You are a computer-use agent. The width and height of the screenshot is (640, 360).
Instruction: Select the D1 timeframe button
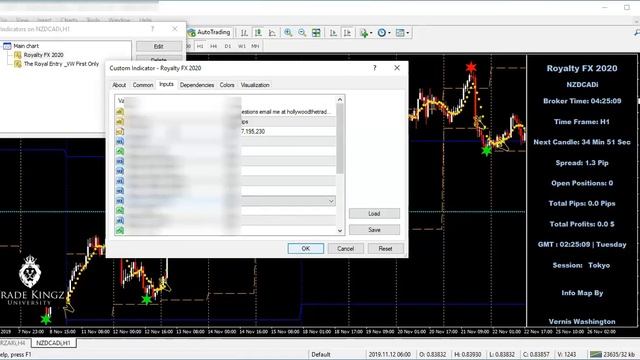(228, 46)
